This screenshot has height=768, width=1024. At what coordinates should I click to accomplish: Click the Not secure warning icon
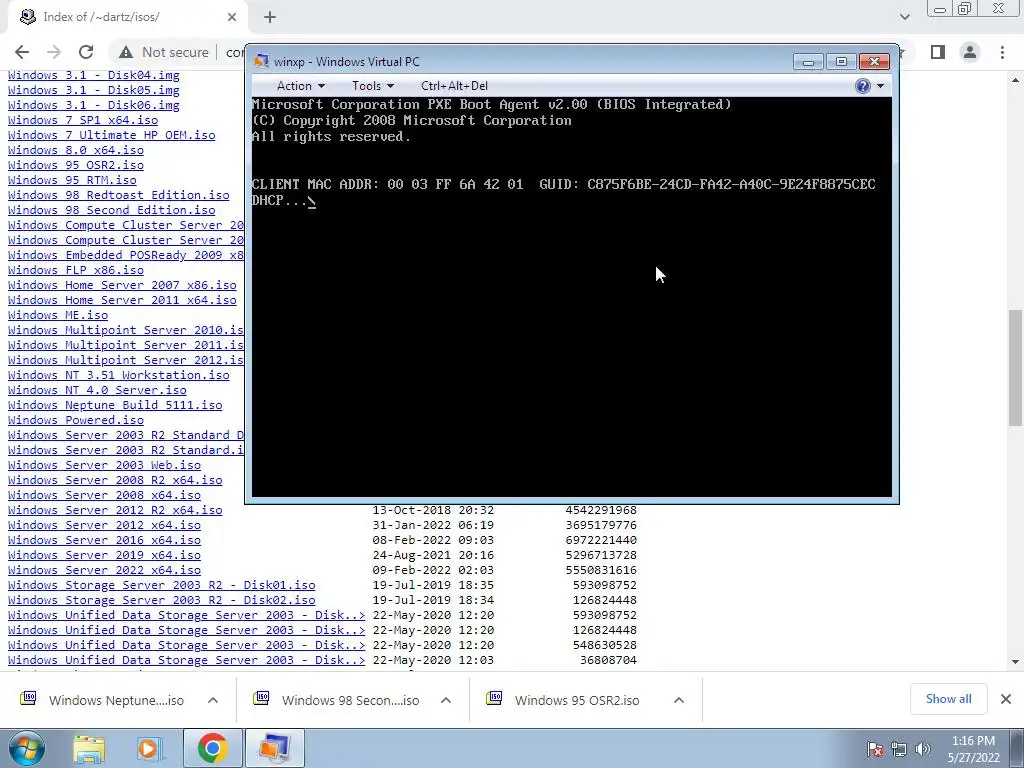coord(126,52)
